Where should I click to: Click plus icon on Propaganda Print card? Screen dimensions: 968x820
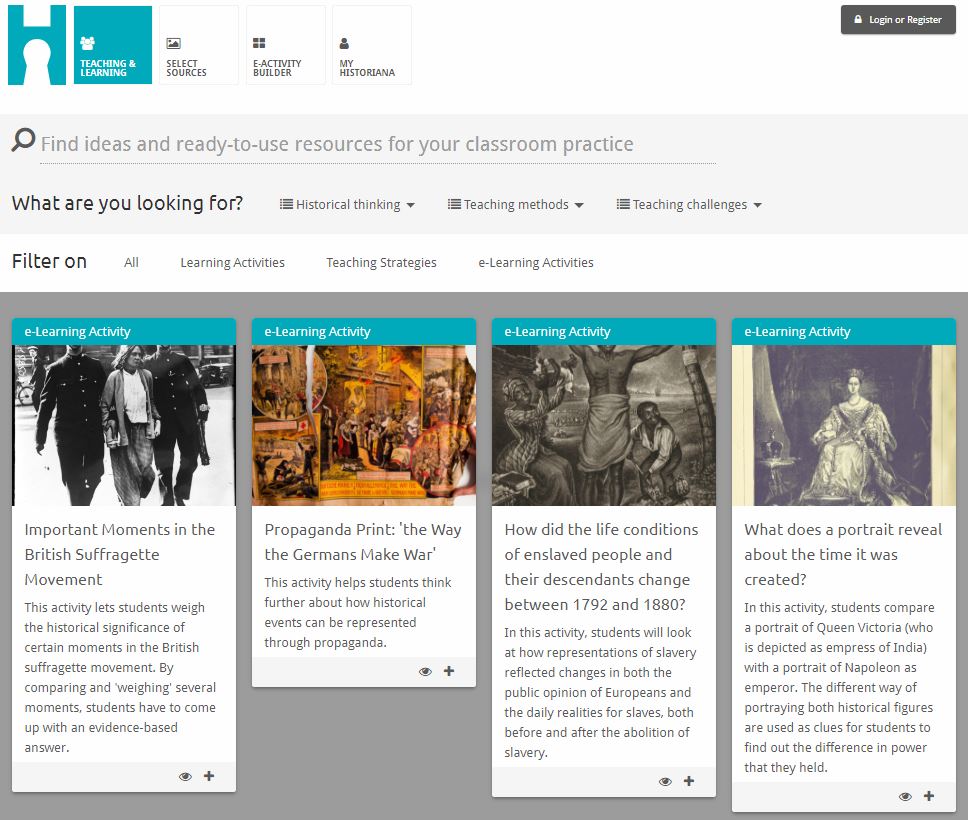pyautogui.click(x=449, y=671)
